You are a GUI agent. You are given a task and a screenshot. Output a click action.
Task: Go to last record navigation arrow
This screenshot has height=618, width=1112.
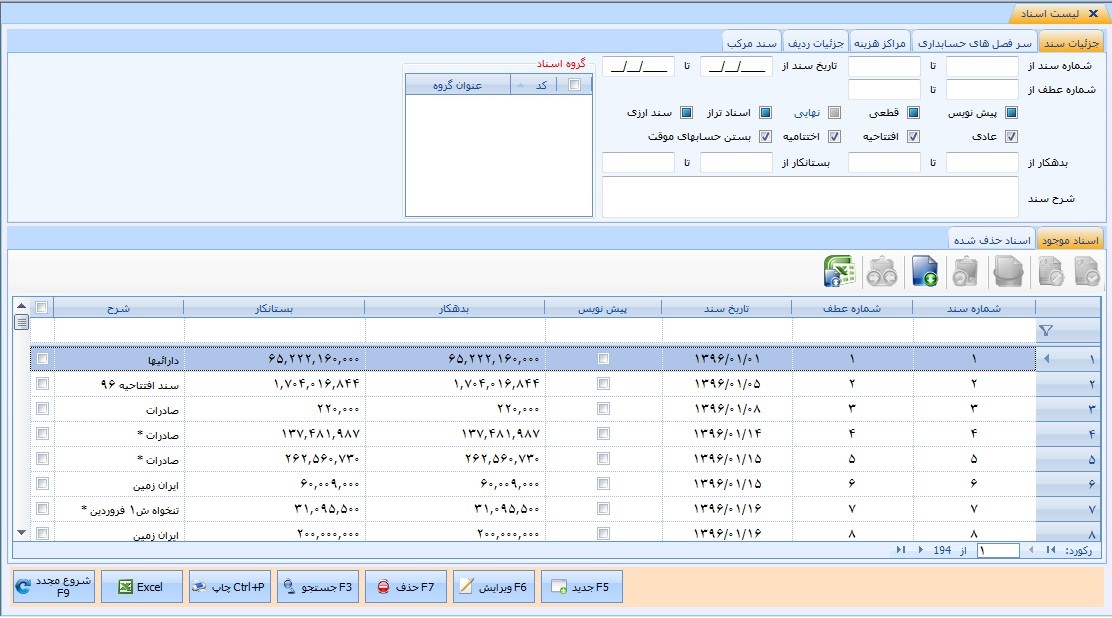901,550
